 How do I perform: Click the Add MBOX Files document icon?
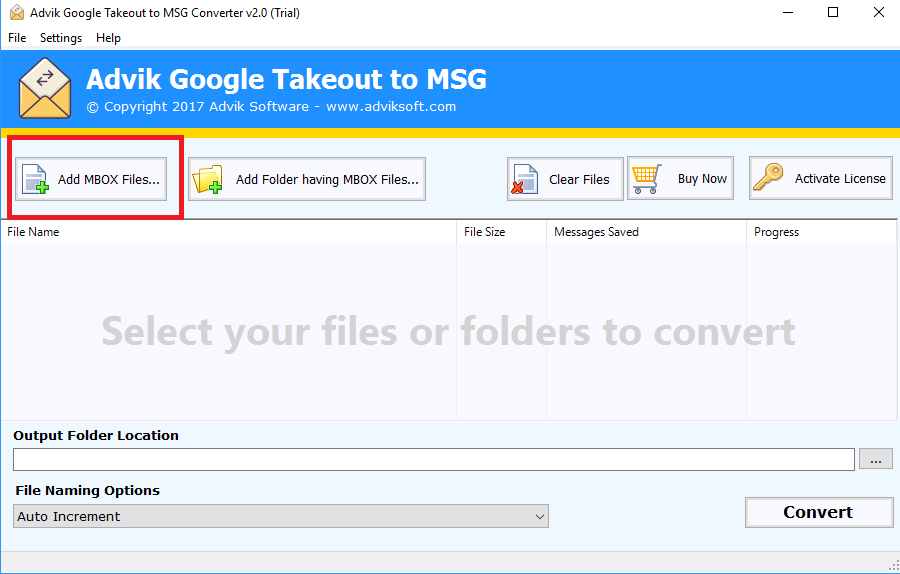point(35,179)
